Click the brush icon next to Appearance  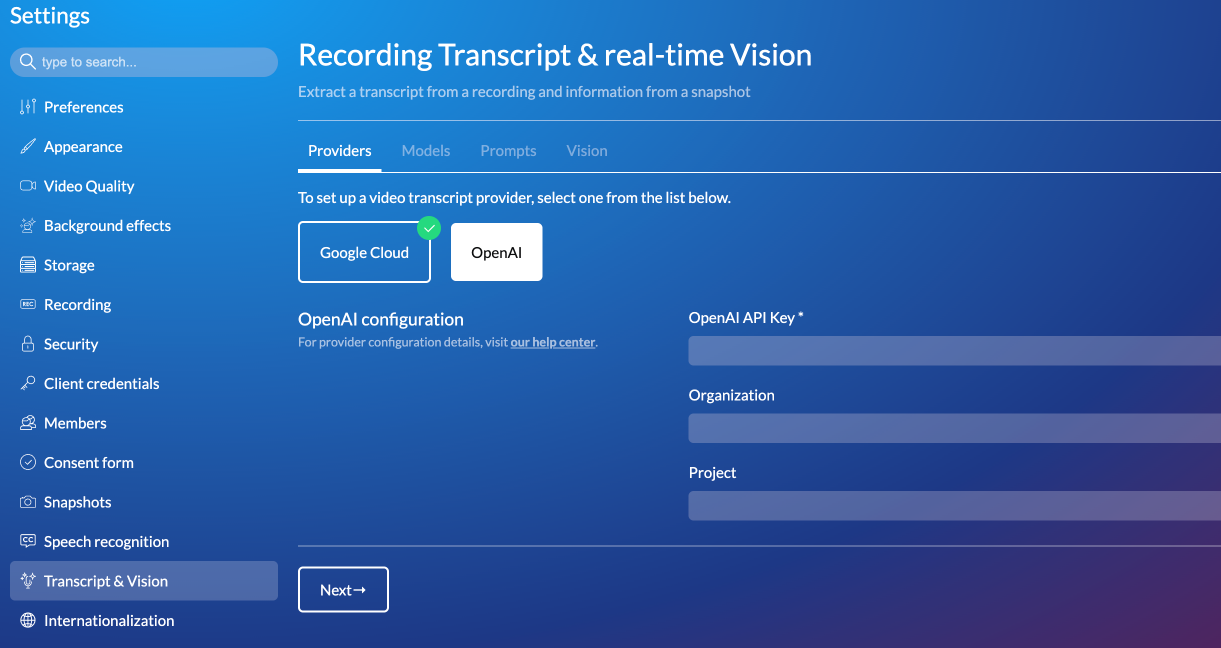point(28,147)
